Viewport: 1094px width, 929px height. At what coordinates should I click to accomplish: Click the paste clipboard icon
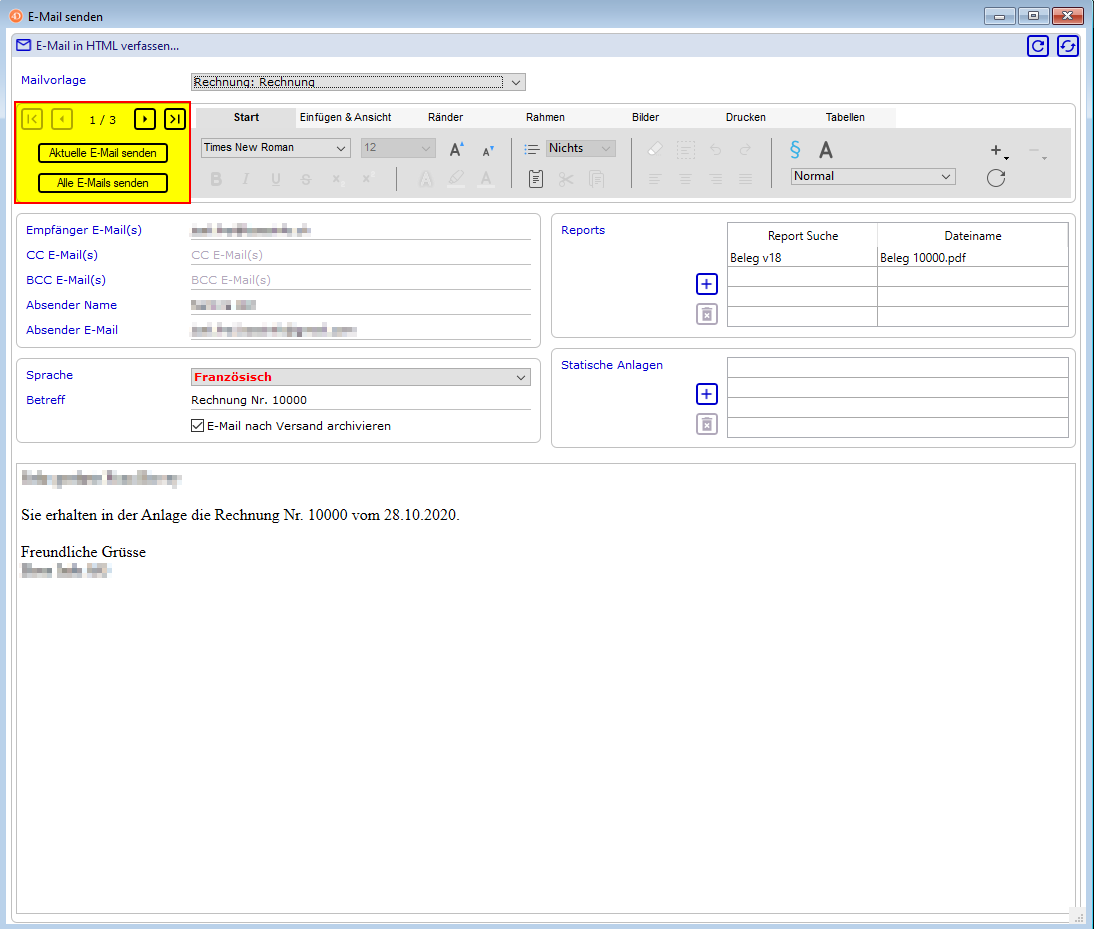(536, 179)
